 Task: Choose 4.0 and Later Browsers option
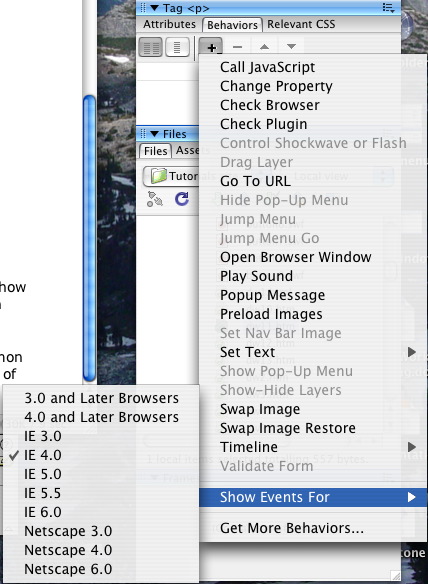tap(101, 417)
